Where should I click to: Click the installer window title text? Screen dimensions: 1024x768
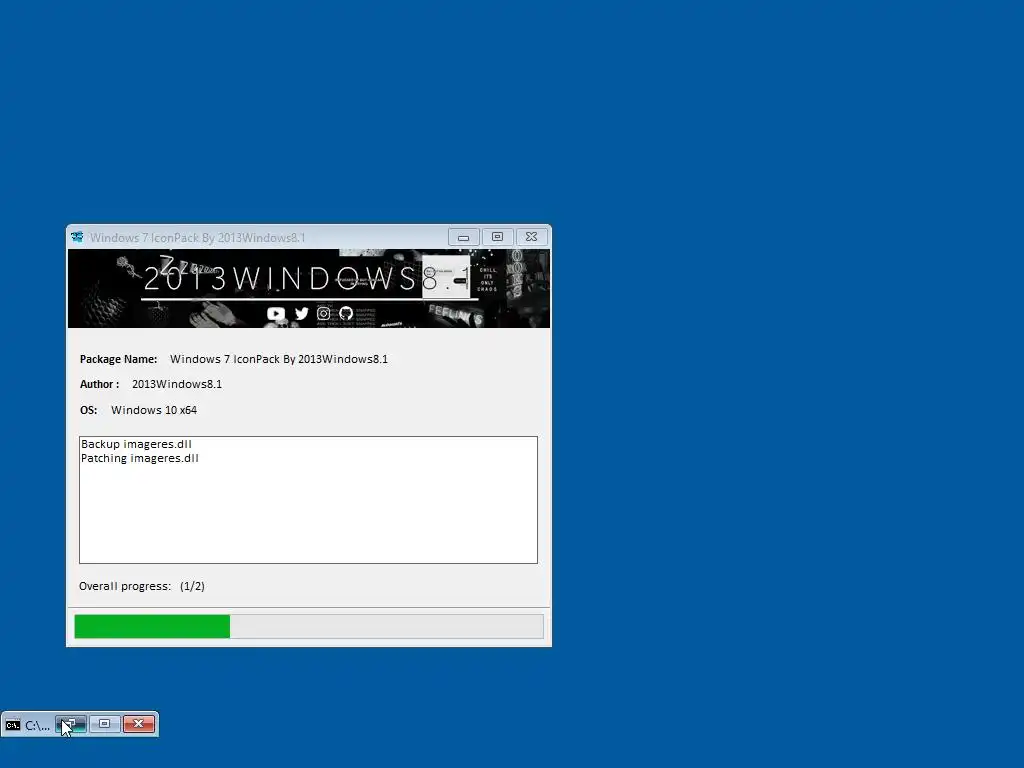click(197, 238)
